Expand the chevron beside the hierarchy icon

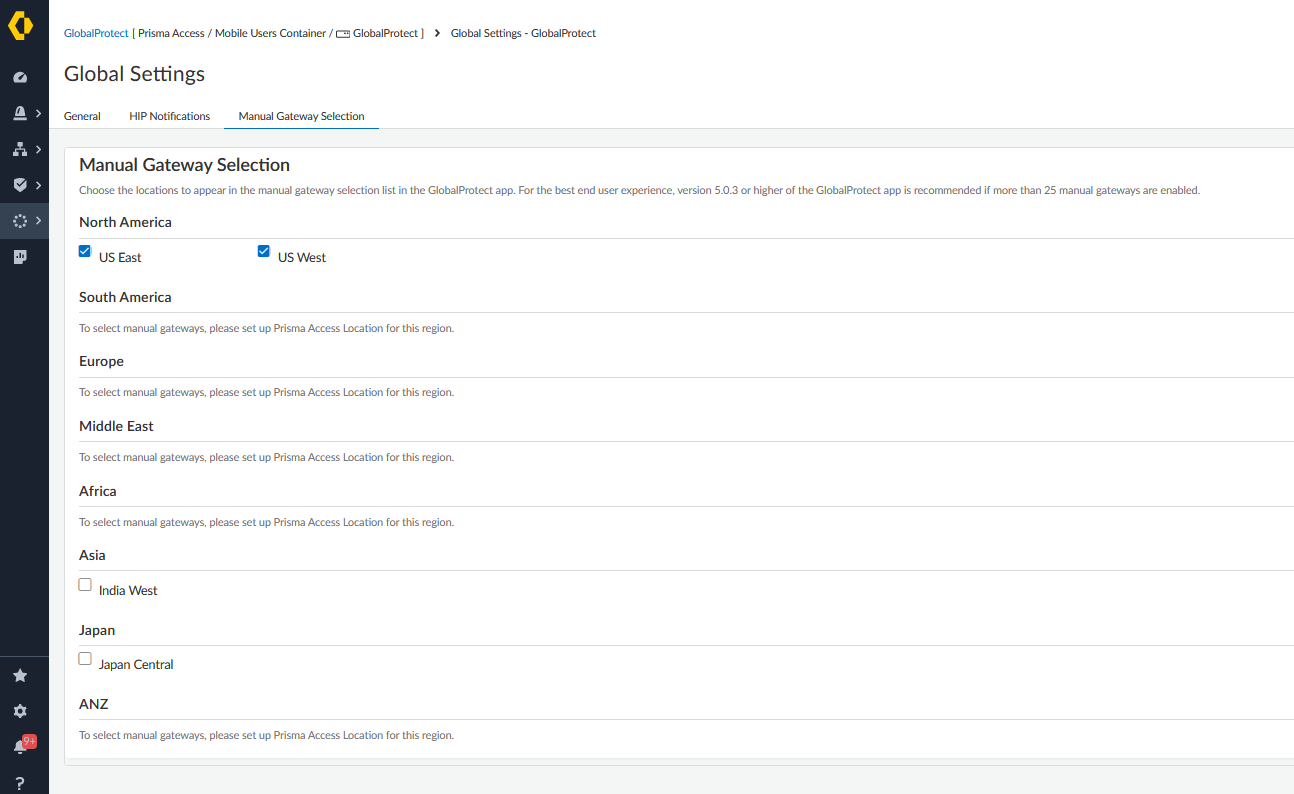[38, 149]
